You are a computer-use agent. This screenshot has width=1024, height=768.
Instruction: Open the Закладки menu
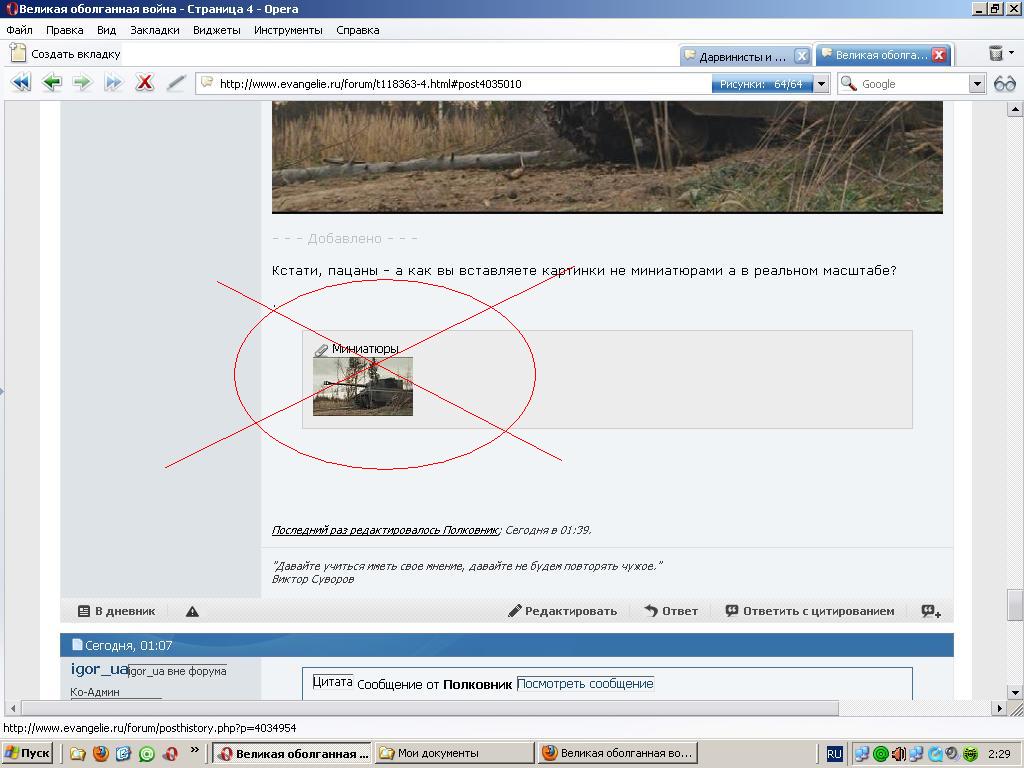154,30
